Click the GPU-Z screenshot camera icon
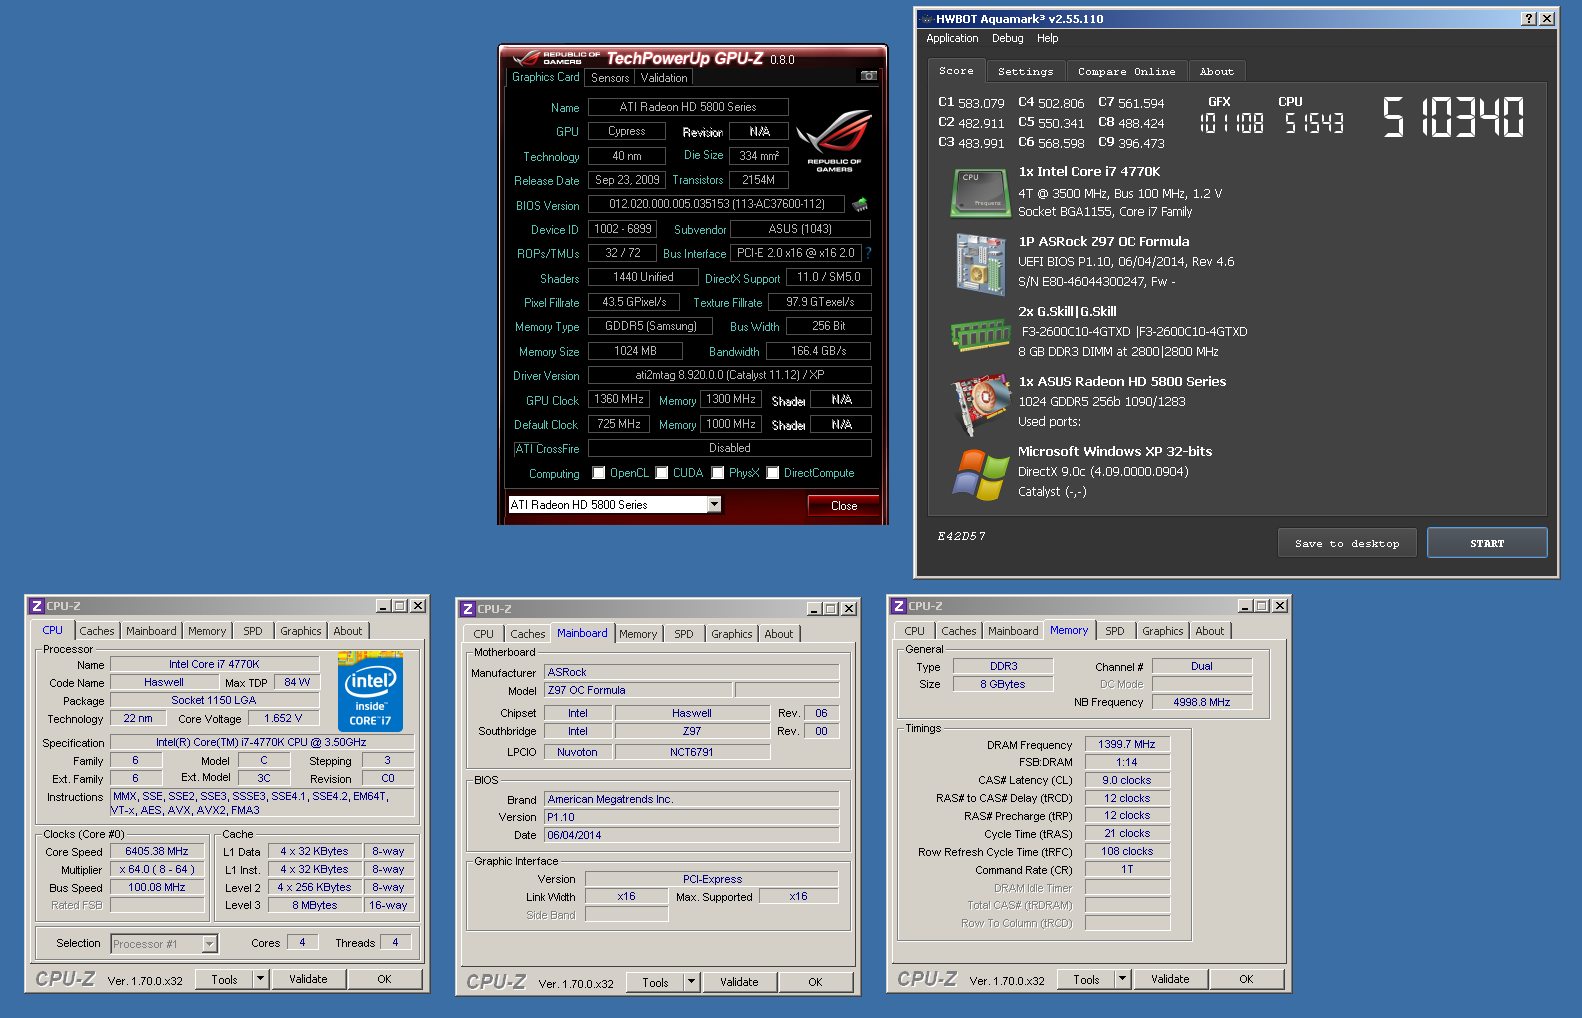1582x1018 pixels. [x=868, y=76]
